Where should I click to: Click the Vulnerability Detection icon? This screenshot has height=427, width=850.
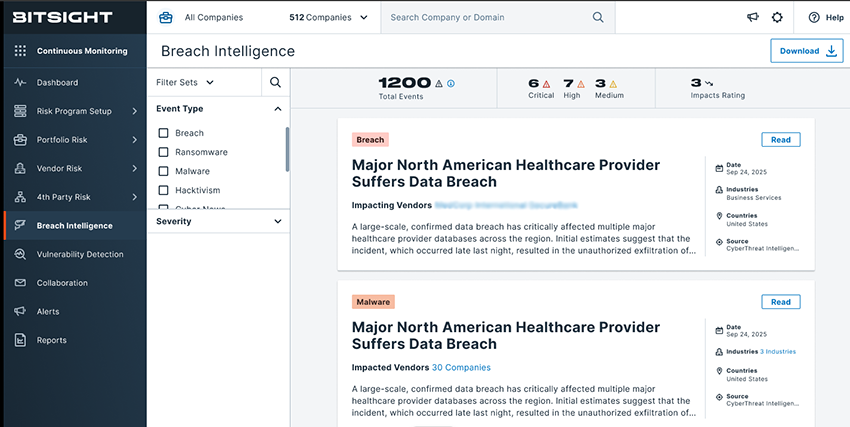(20, 254)
